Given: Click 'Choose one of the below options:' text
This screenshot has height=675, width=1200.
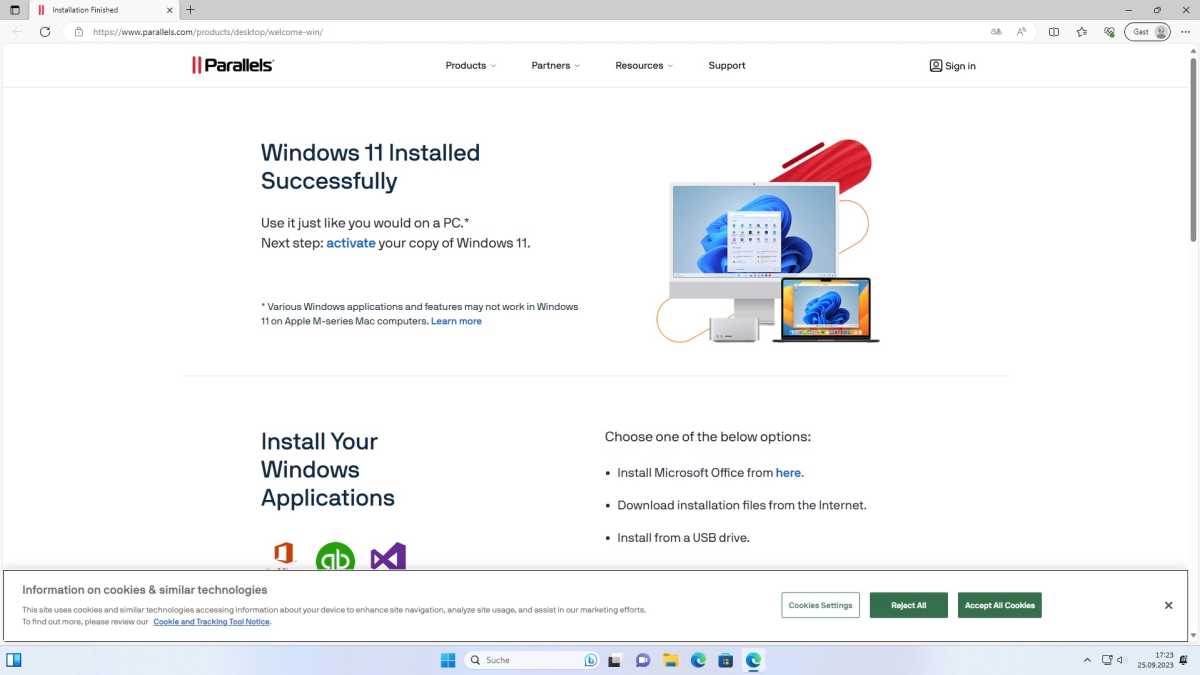Looking at the screenshot, I should tap(708, 437).
